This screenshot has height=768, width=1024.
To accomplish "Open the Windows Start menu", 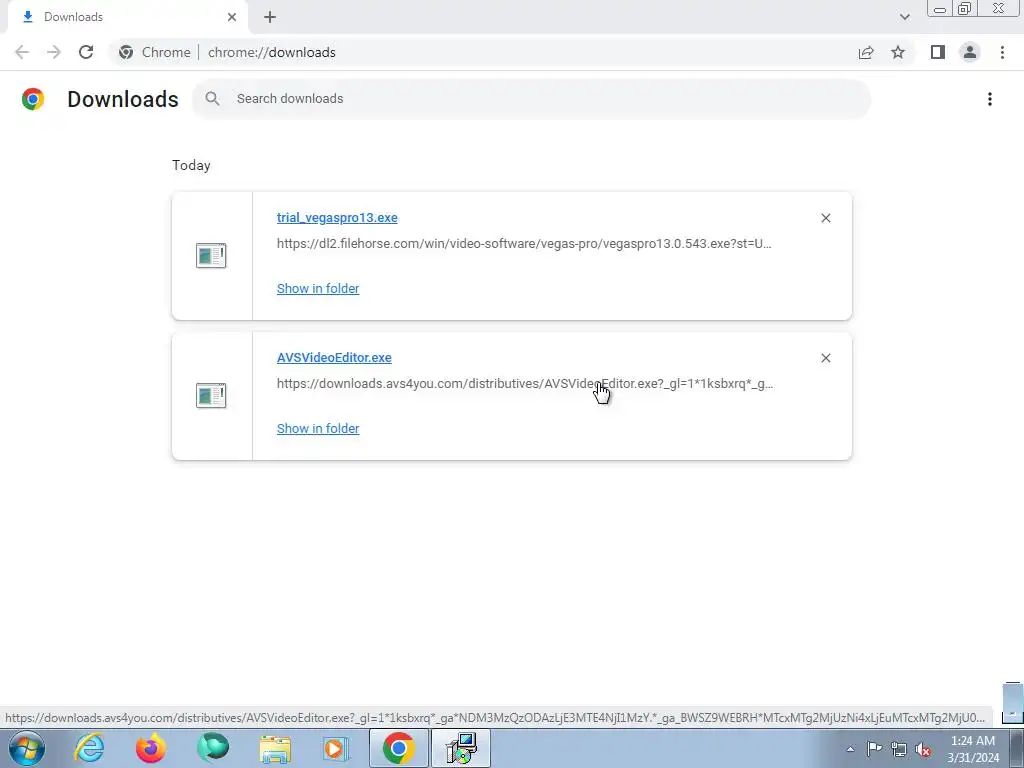I will pos(27,748).
